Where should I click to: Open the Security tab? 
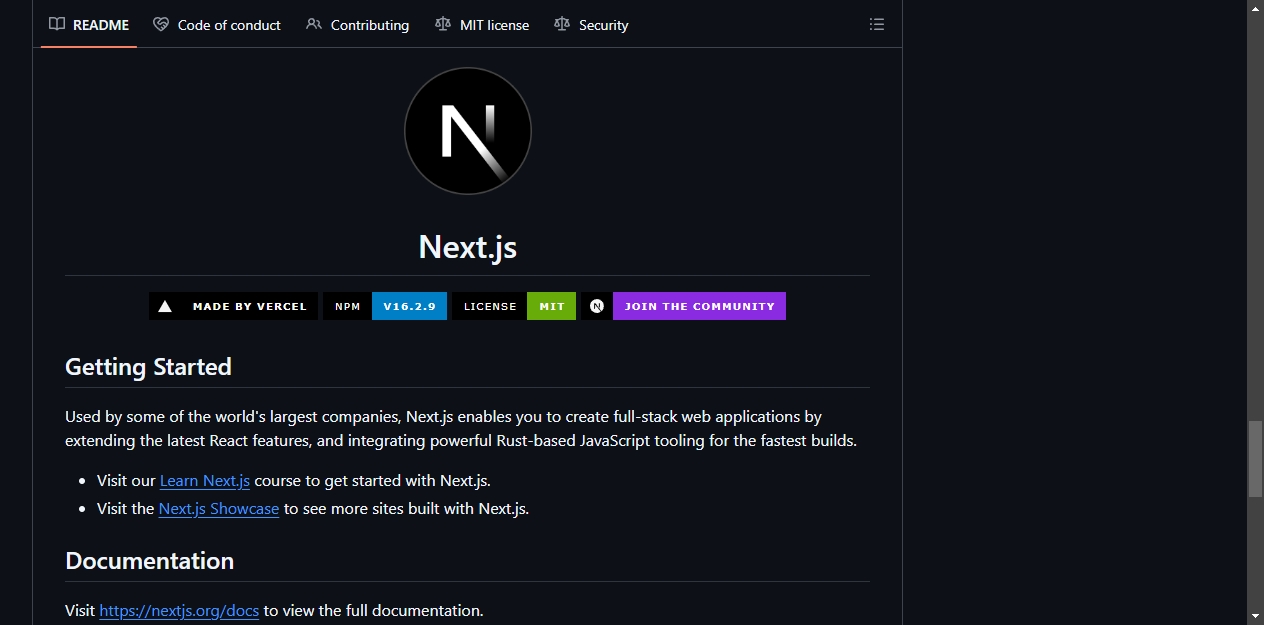click(591, 25)
